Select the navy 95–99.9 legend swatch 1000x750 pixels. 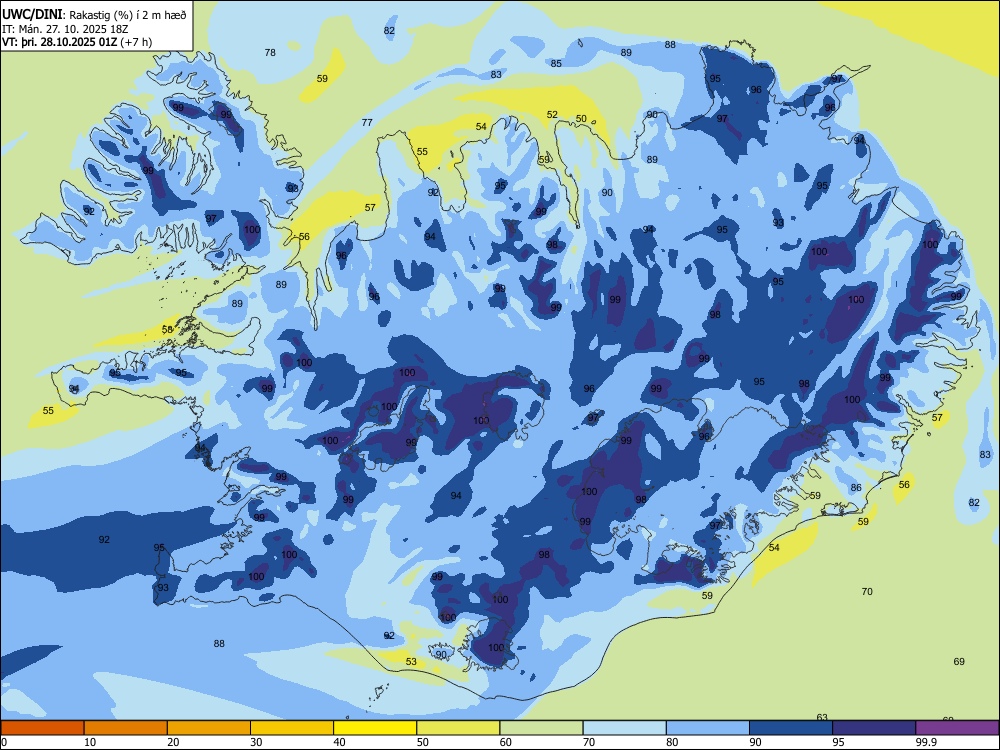tap(874, 728)
